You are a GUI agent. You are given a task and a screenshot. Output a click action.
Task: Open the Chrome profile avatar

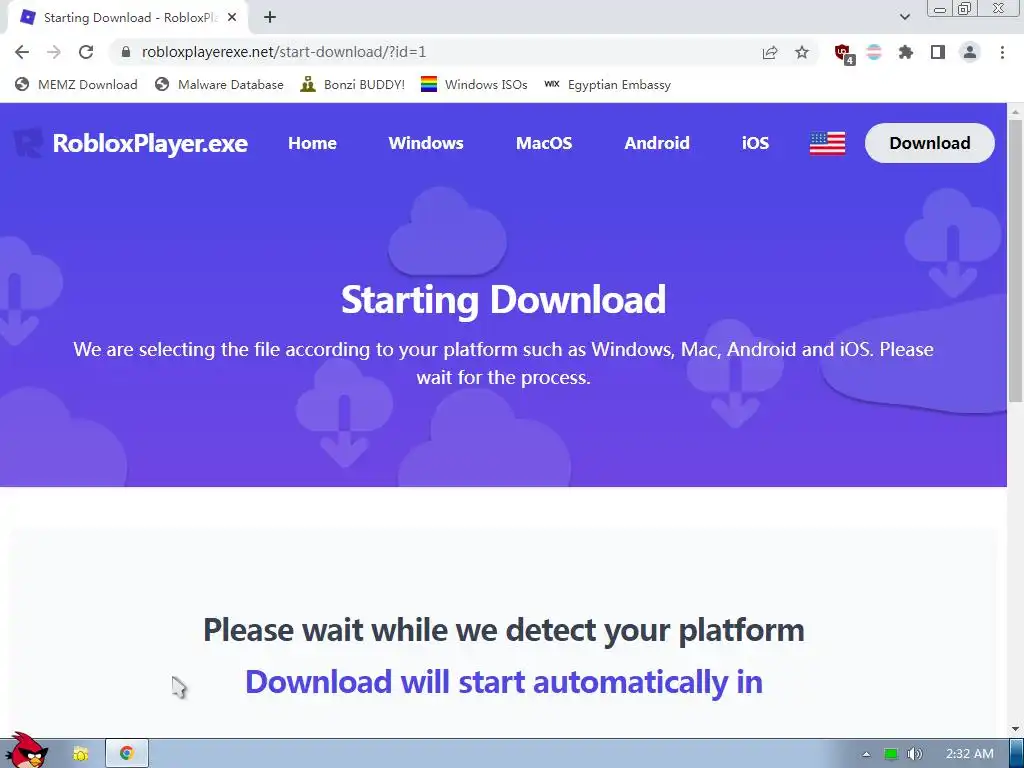tap(970, 52)
